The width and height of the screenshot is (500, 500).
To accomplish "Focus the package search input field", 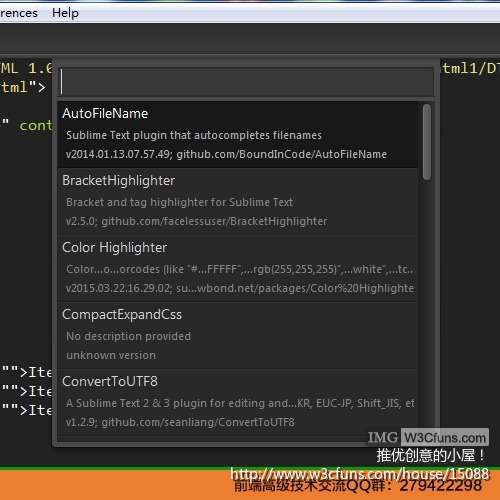I will [246, 82].
